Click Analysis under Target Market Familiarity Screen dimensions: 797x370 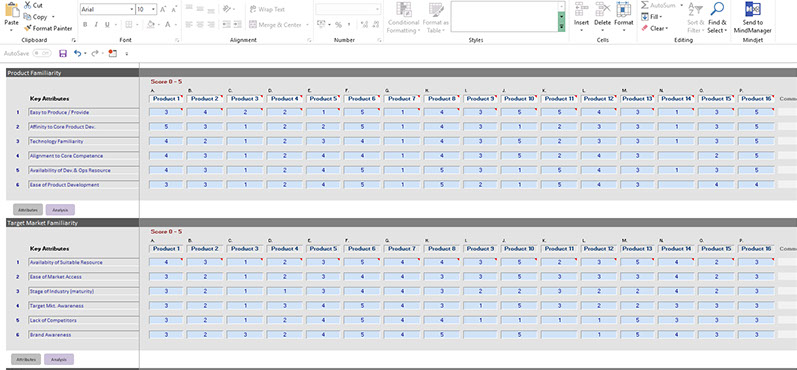click(59, 359)
